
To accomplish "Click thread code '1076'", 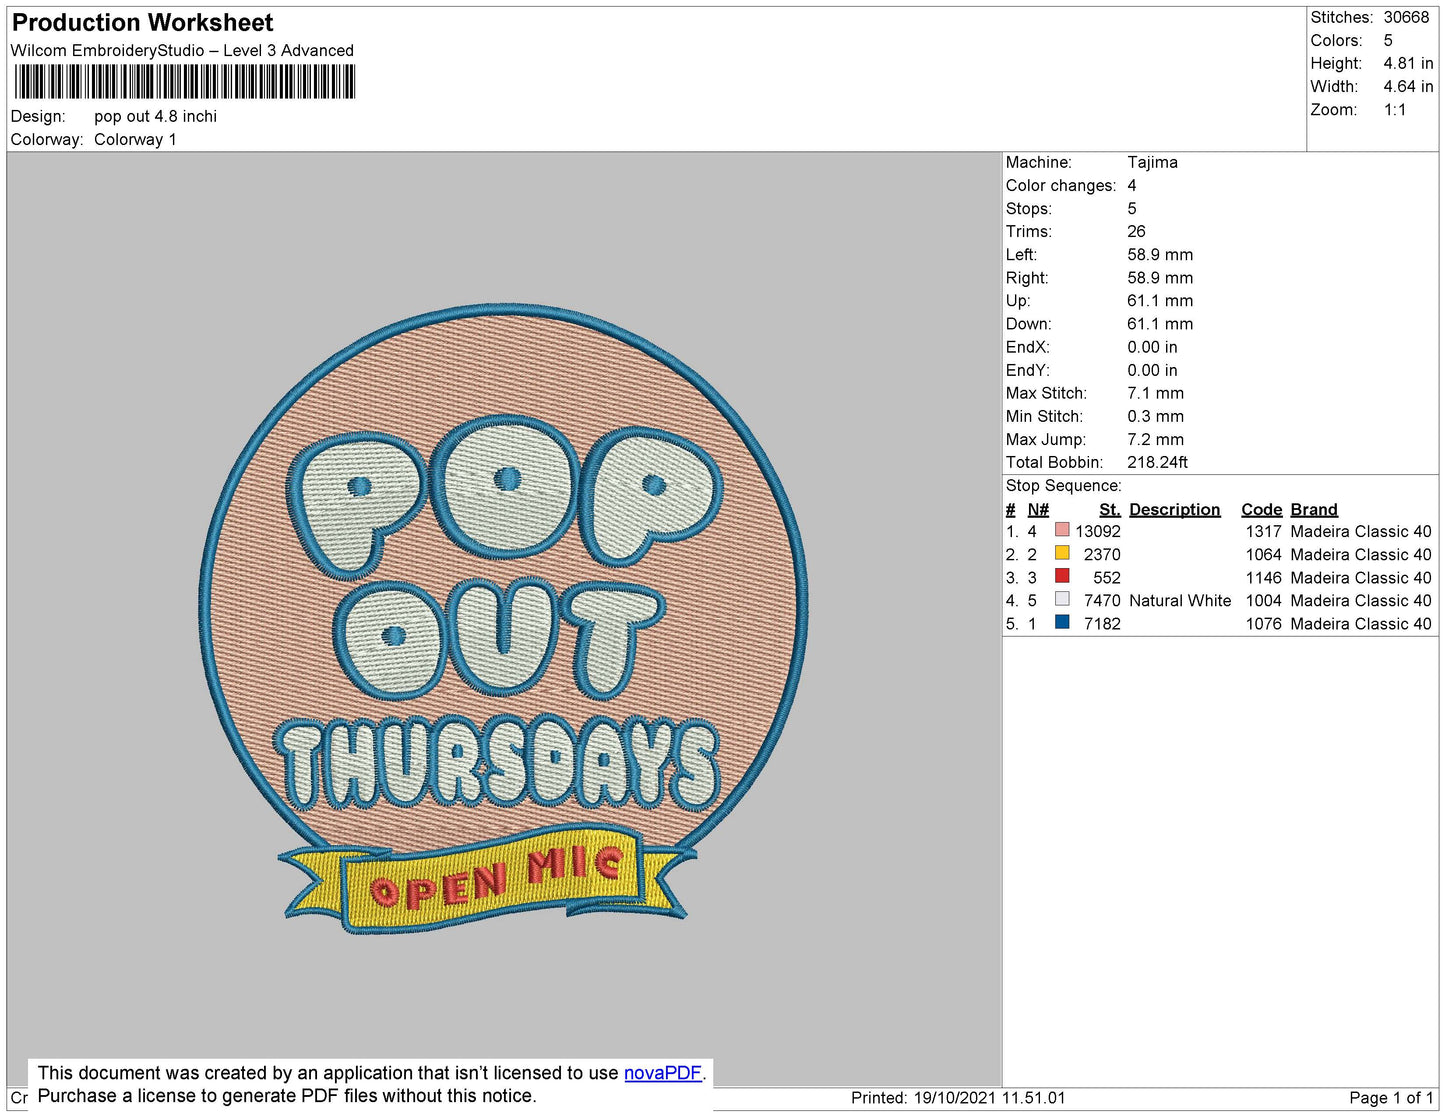I will (1263, 623).
